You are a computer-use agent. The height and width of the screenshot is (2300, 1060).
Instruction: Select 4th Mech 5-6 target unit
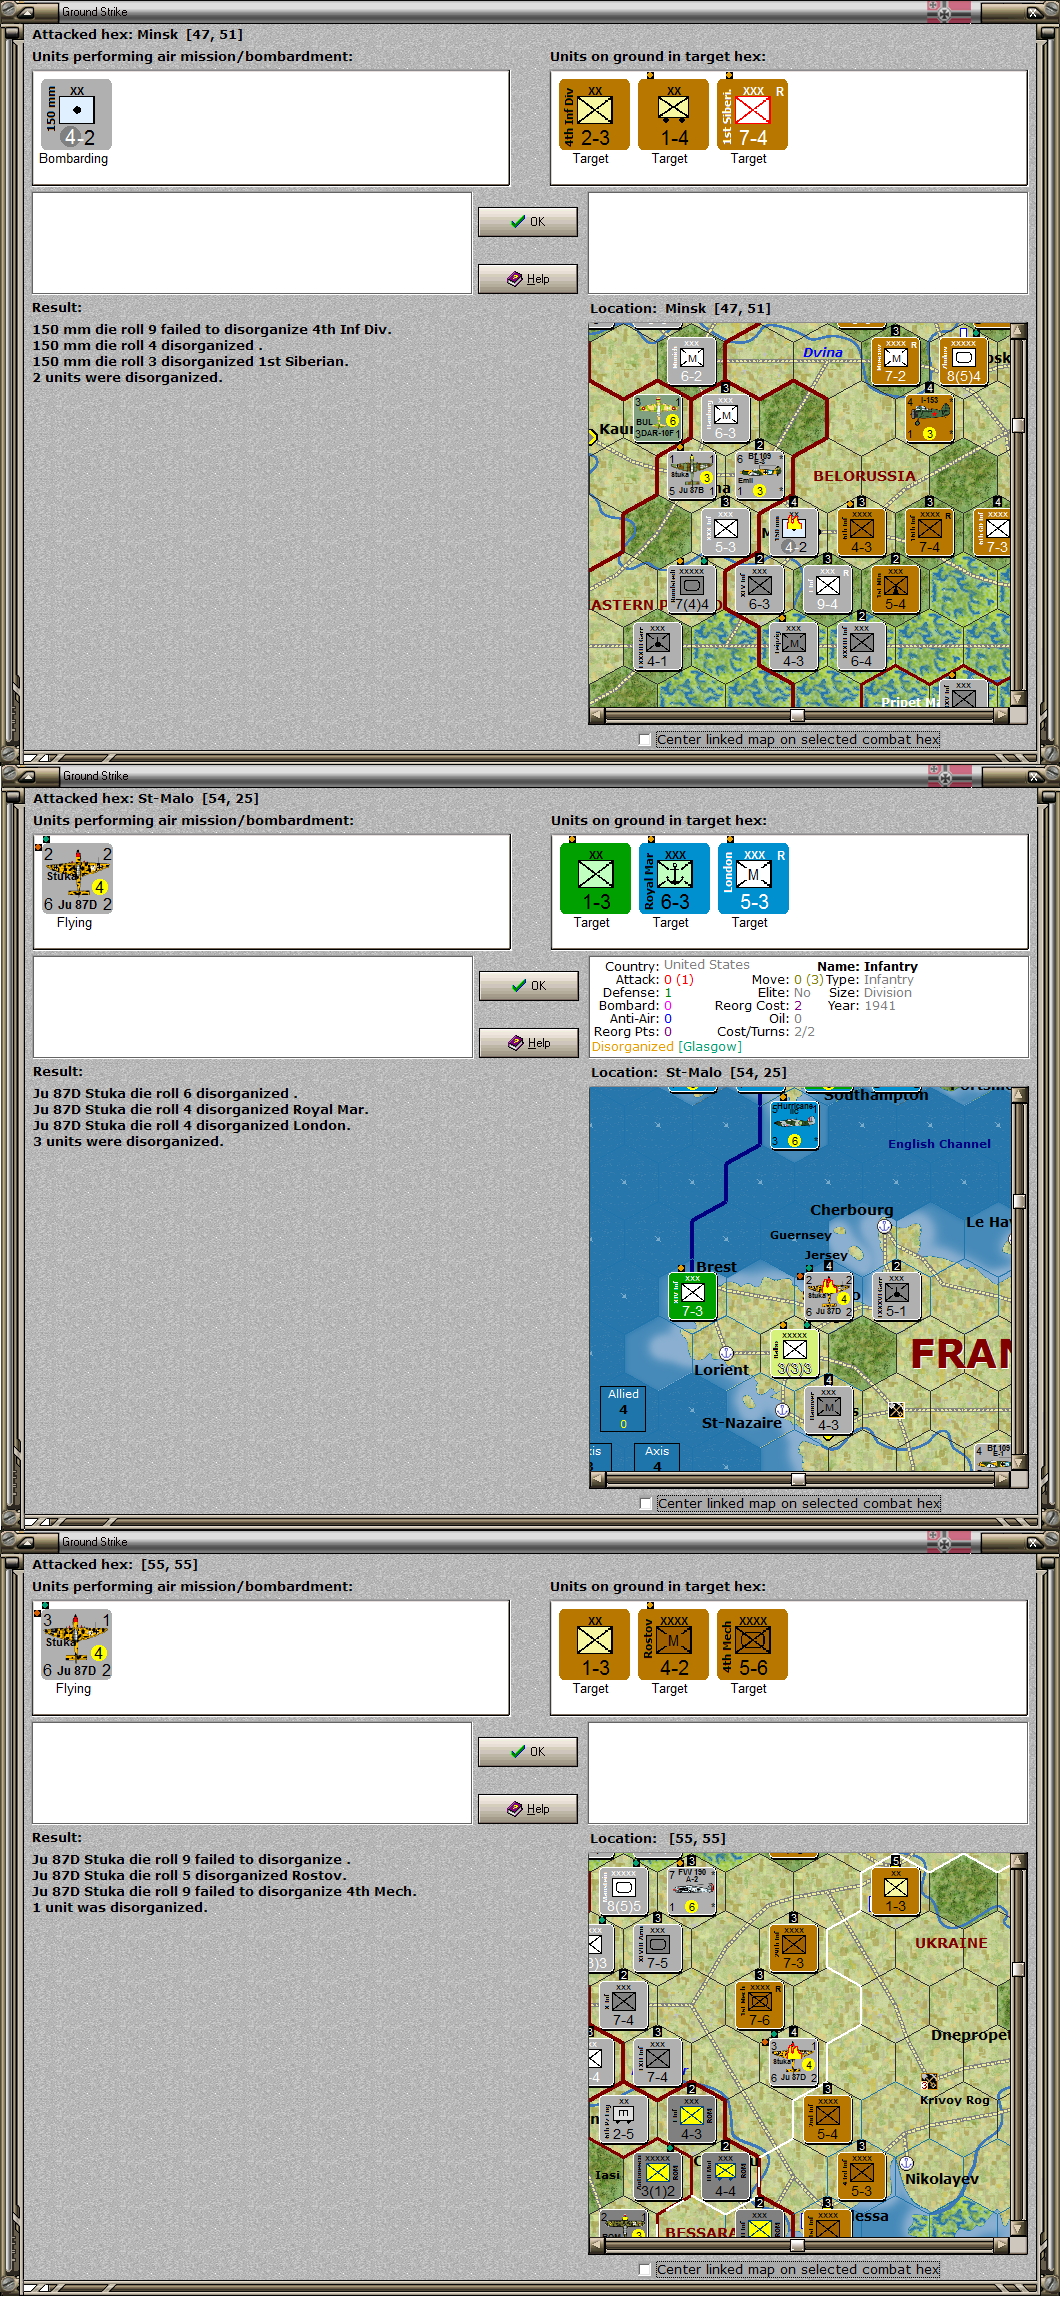click(752, 1645)
